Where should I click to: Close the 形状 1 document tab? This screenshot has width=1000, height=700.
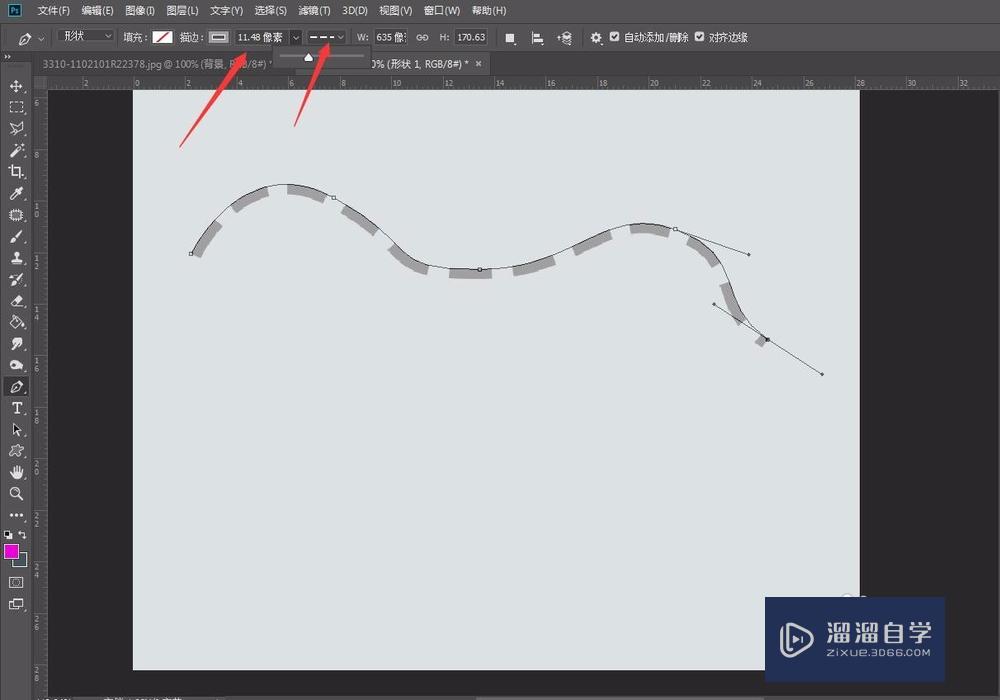click(x=478, y=64)
